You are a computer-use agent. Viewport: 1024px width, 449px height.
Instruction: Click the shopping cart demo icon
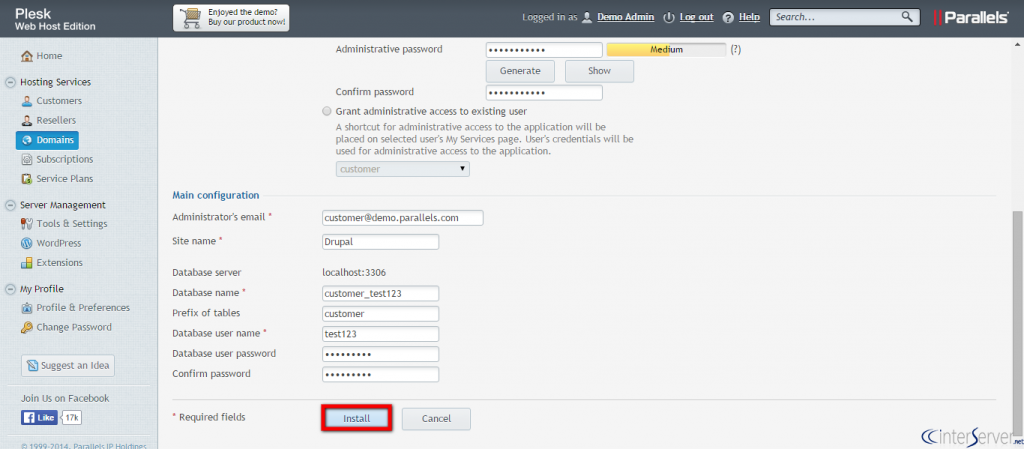click(191, 18)
